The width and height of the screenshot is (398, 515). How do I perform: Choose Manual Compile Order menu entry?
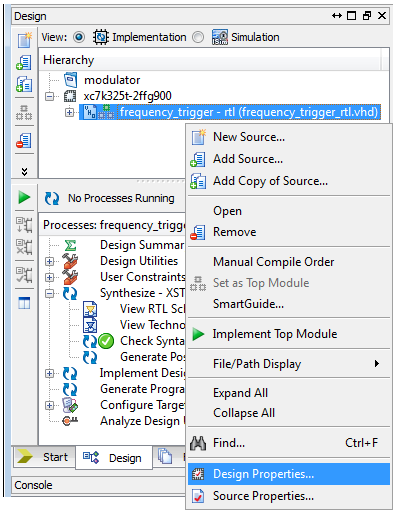coord(289,262)
